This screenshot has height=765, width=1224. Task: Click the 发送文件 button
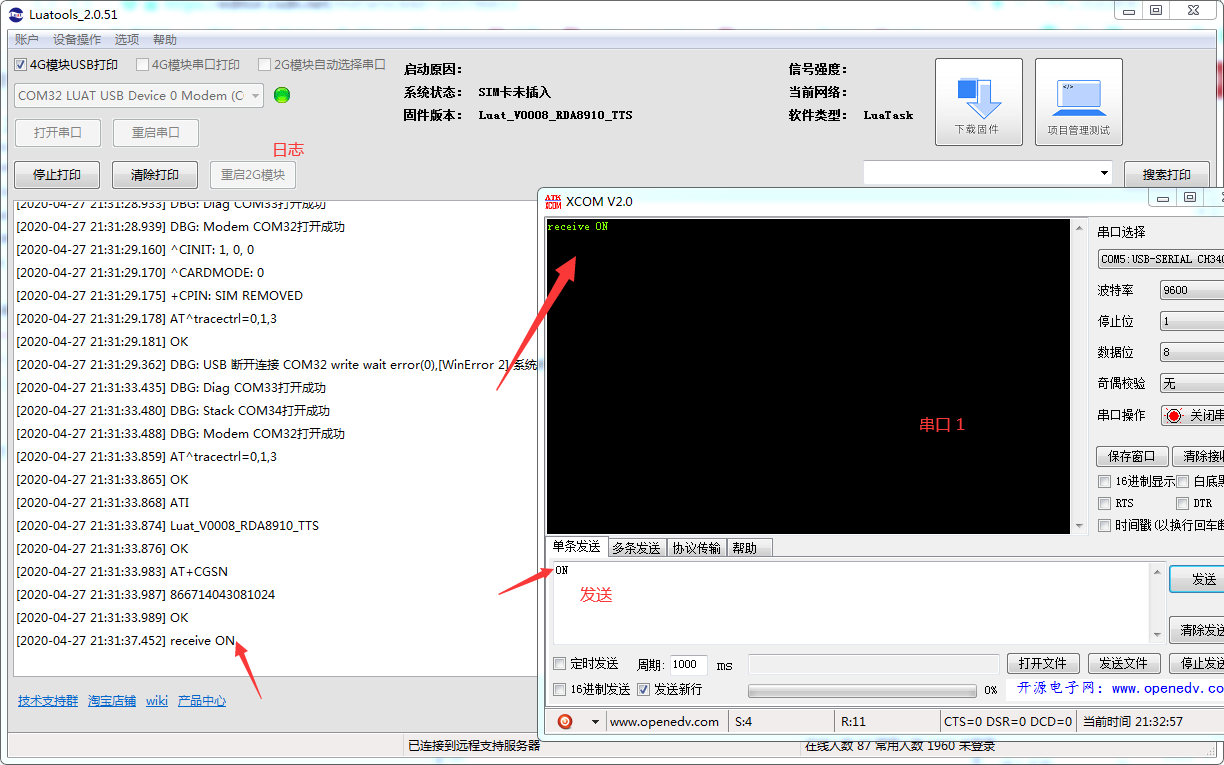point(1124,663)
